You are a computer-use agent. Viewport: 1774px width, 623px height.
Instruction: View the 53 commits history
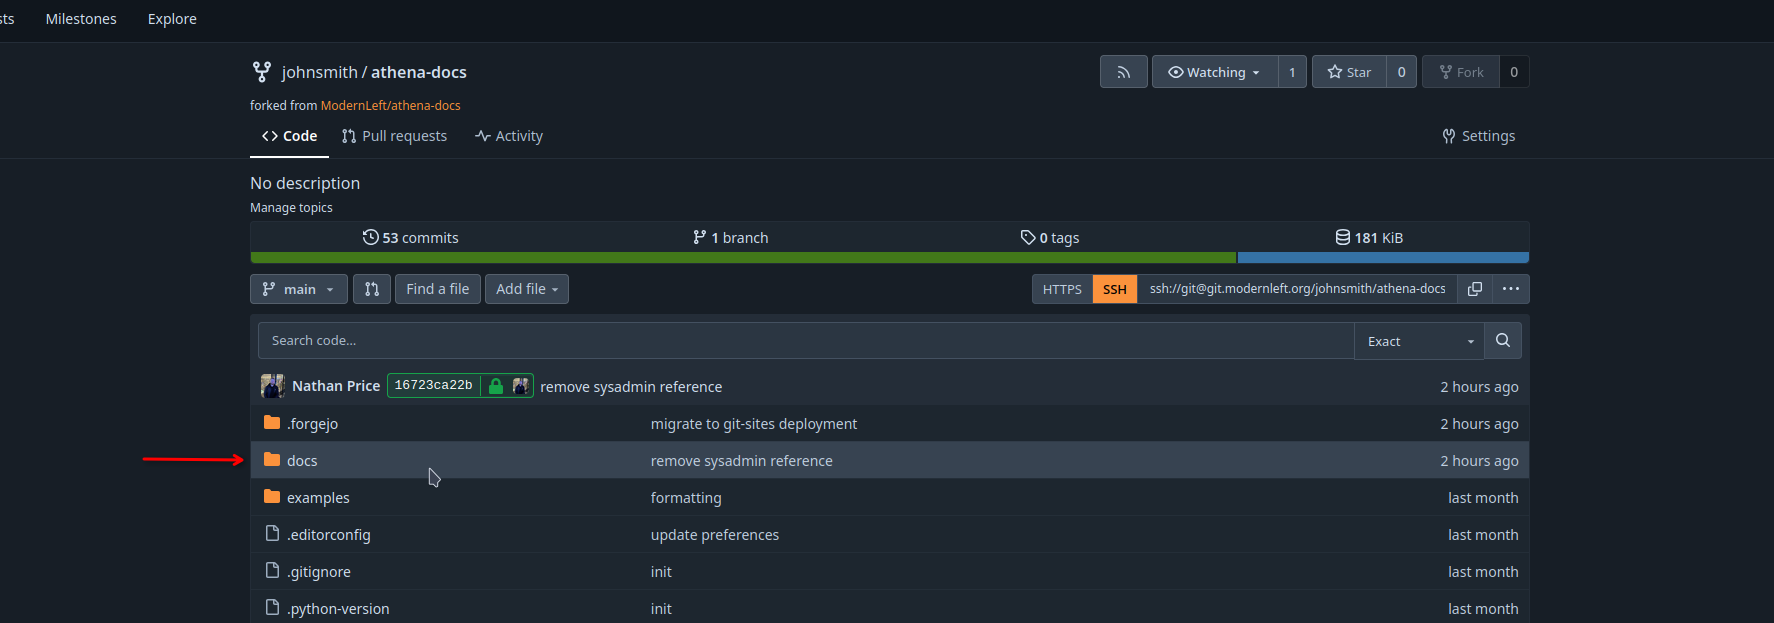410,238
